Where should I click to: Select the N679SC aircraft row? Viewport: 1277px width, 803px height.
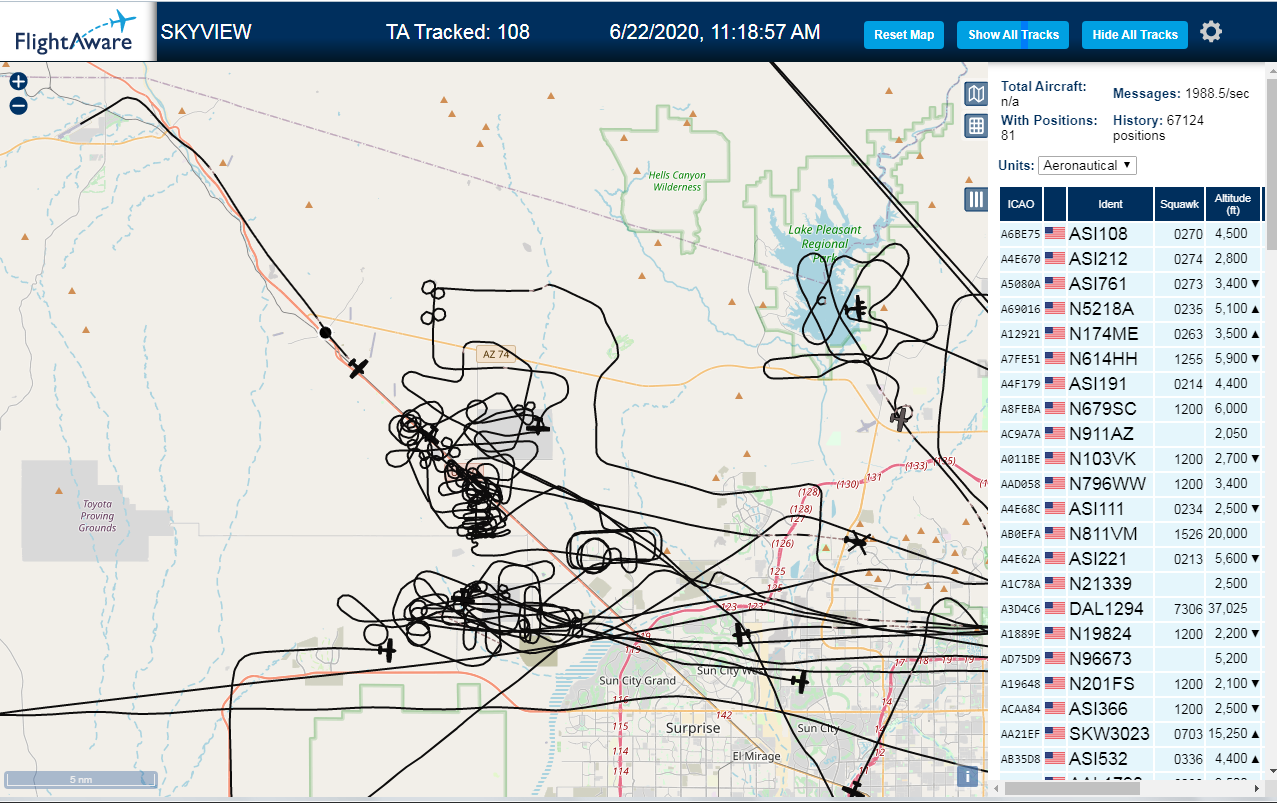coord(1131,409)
